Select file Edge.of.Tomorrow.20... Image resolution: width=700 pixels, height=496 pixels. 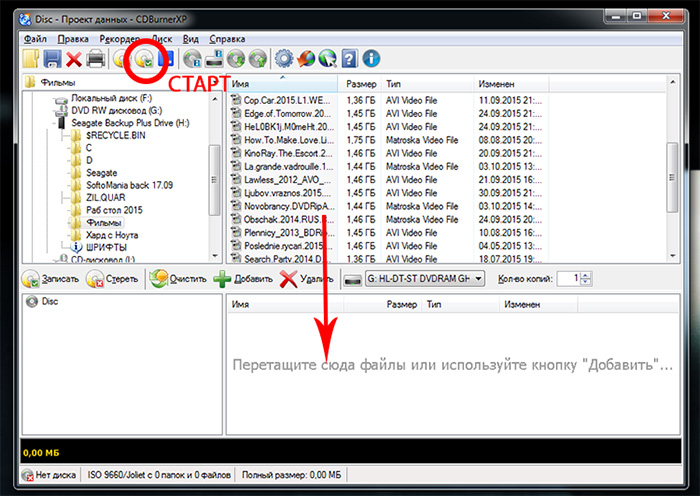click(x=287, y=113)
